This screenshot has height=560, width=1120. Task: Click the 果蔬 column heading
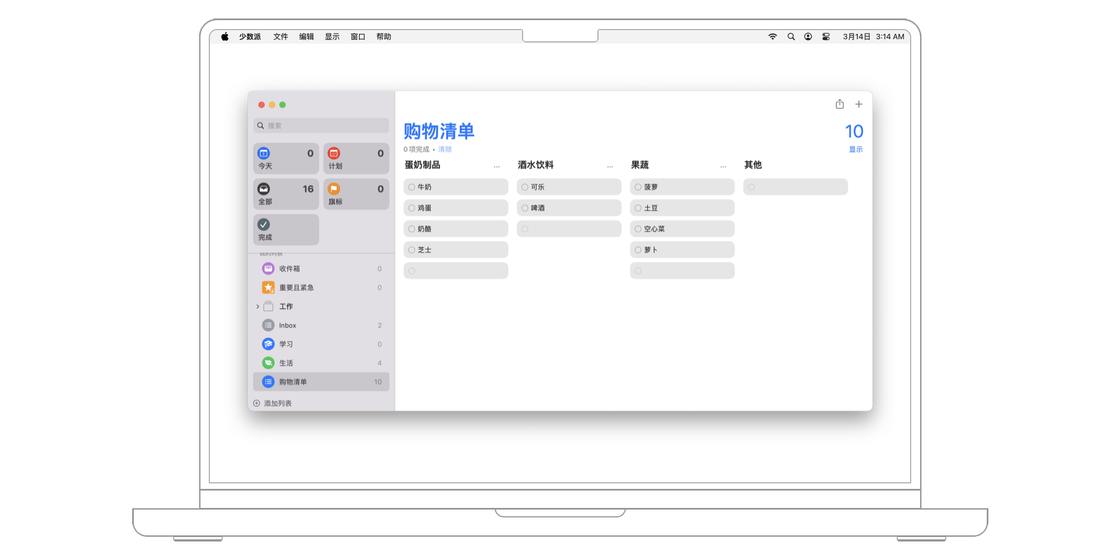coord(640,165)
